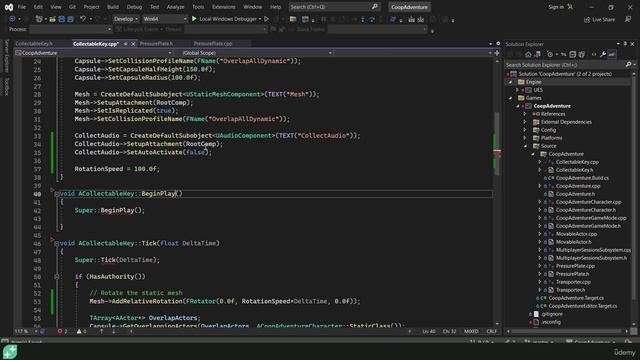640x360 pixels.
Task: Select CoopAdventureCharacter.cpp in Solution Explorer
Action: (588, 202)
